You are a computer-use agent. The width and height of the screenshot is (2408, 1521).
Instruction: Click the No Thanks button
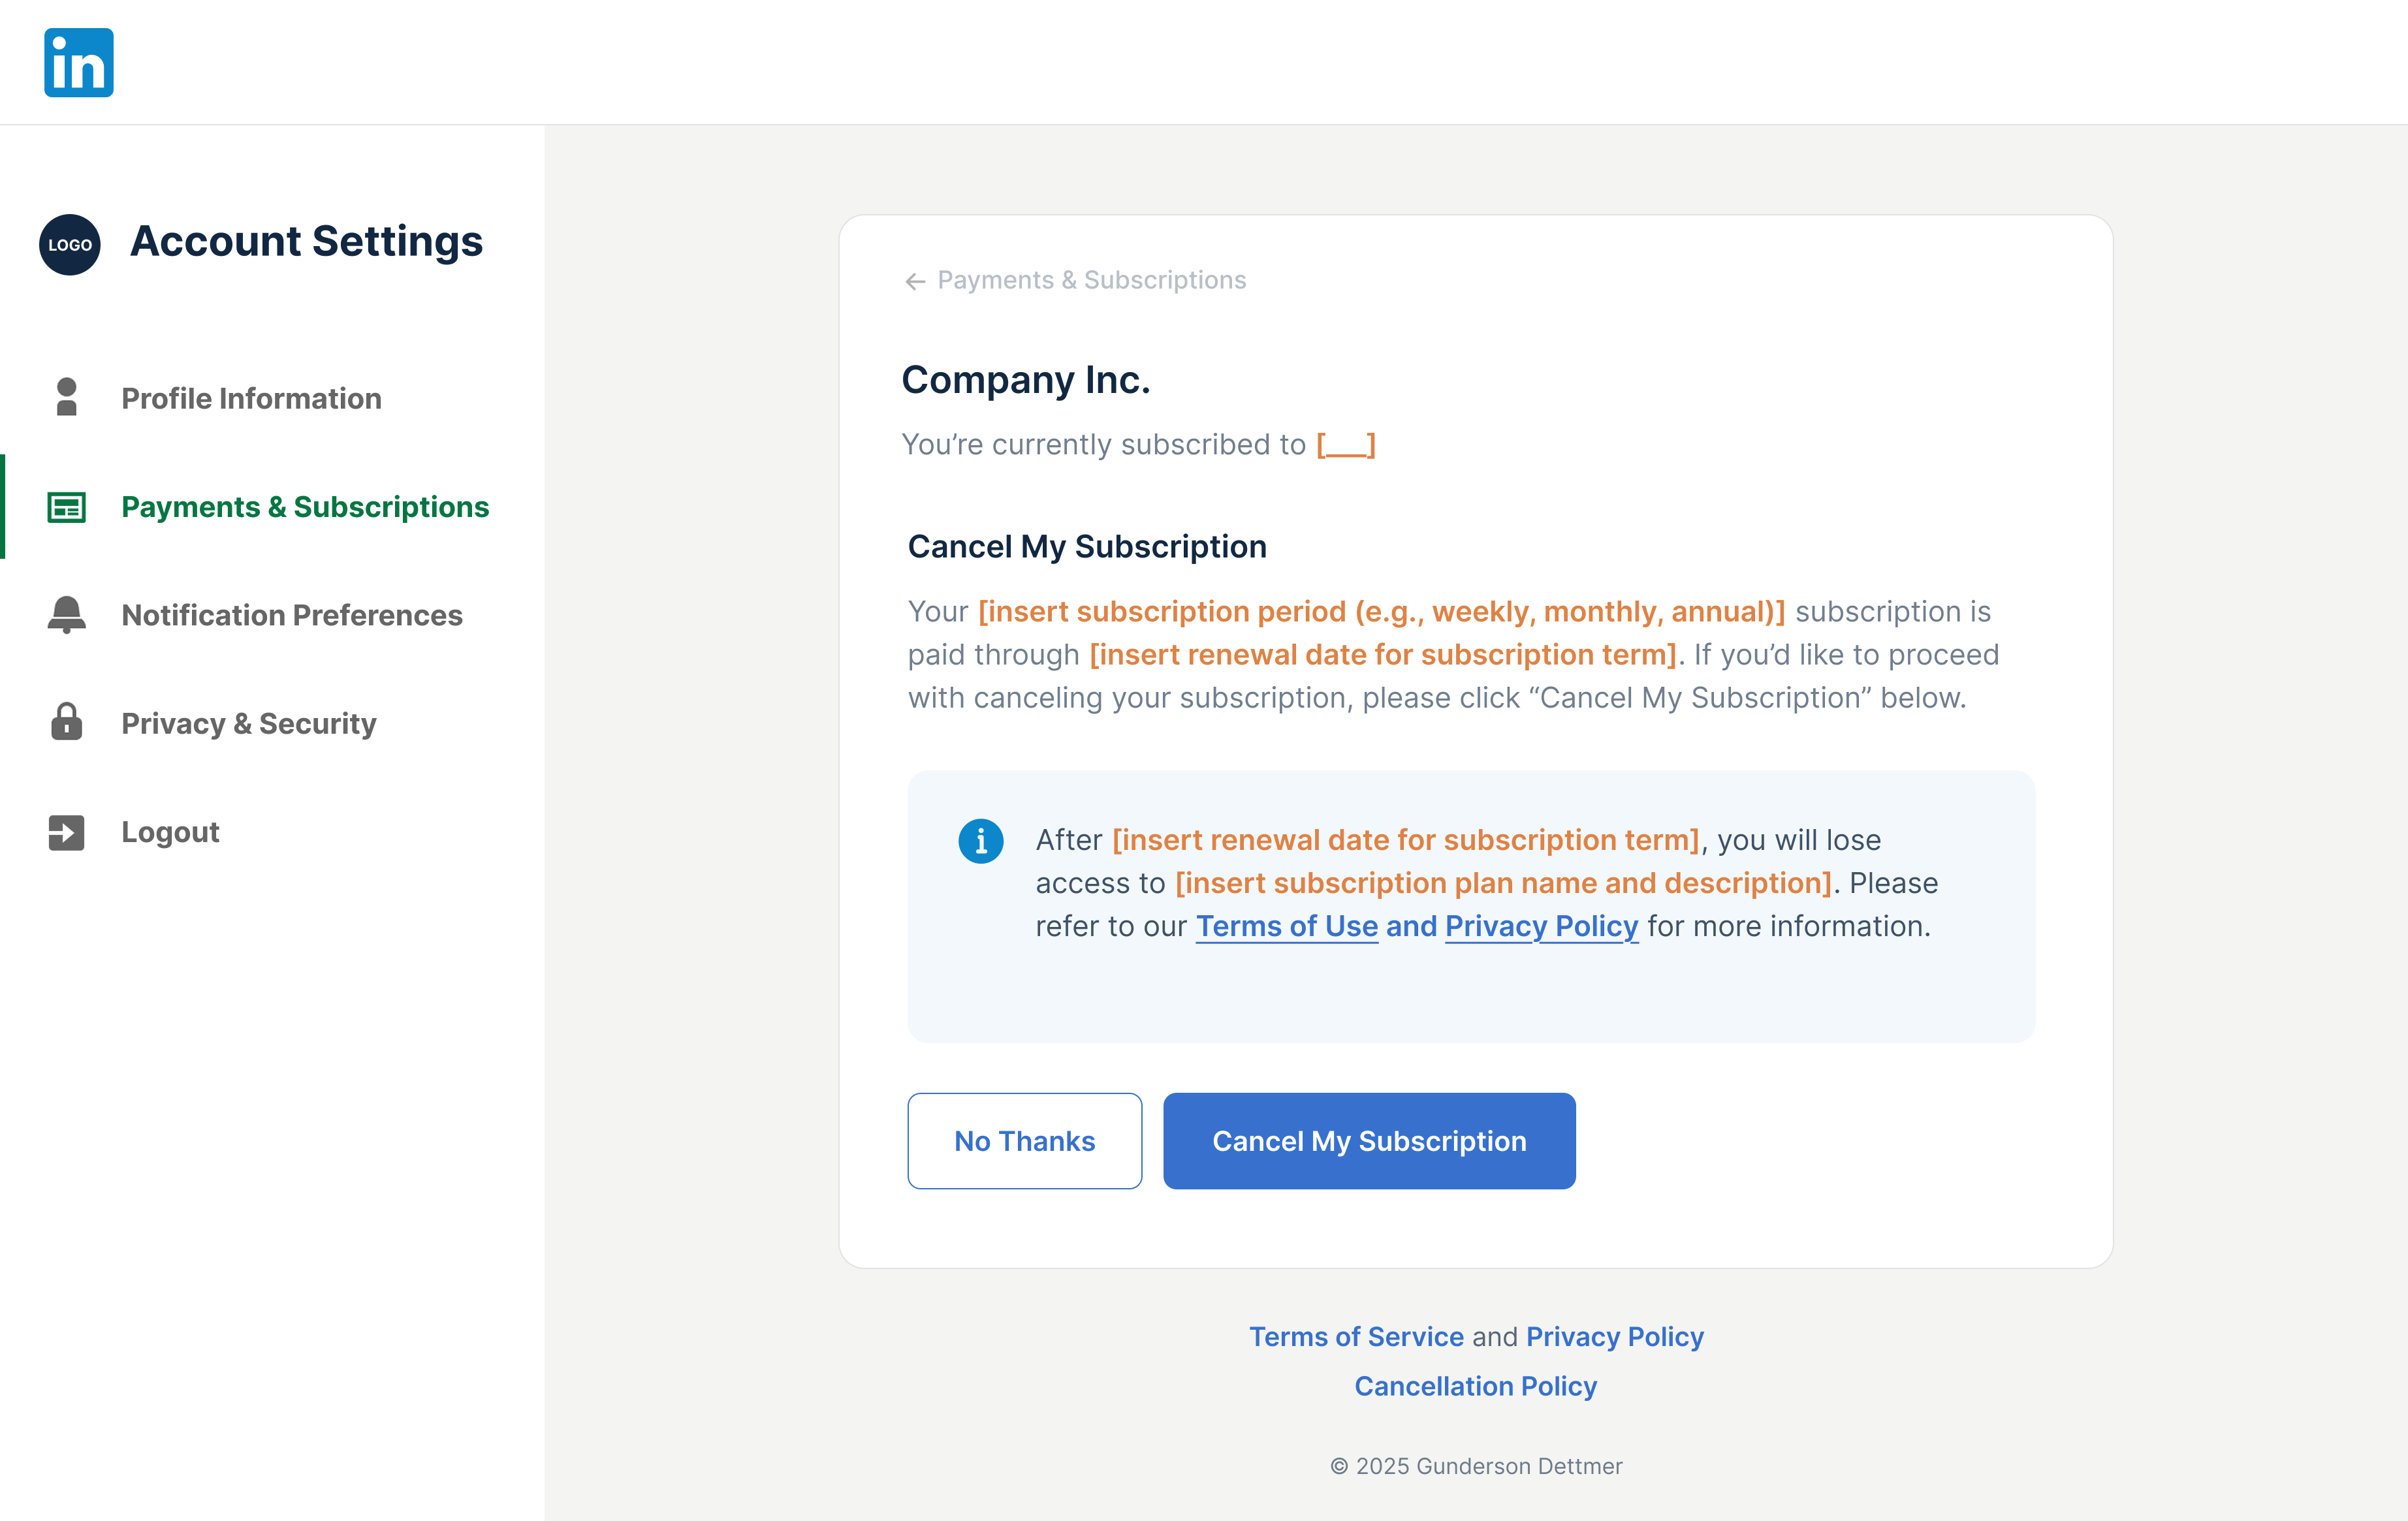pos(1025,1141)
